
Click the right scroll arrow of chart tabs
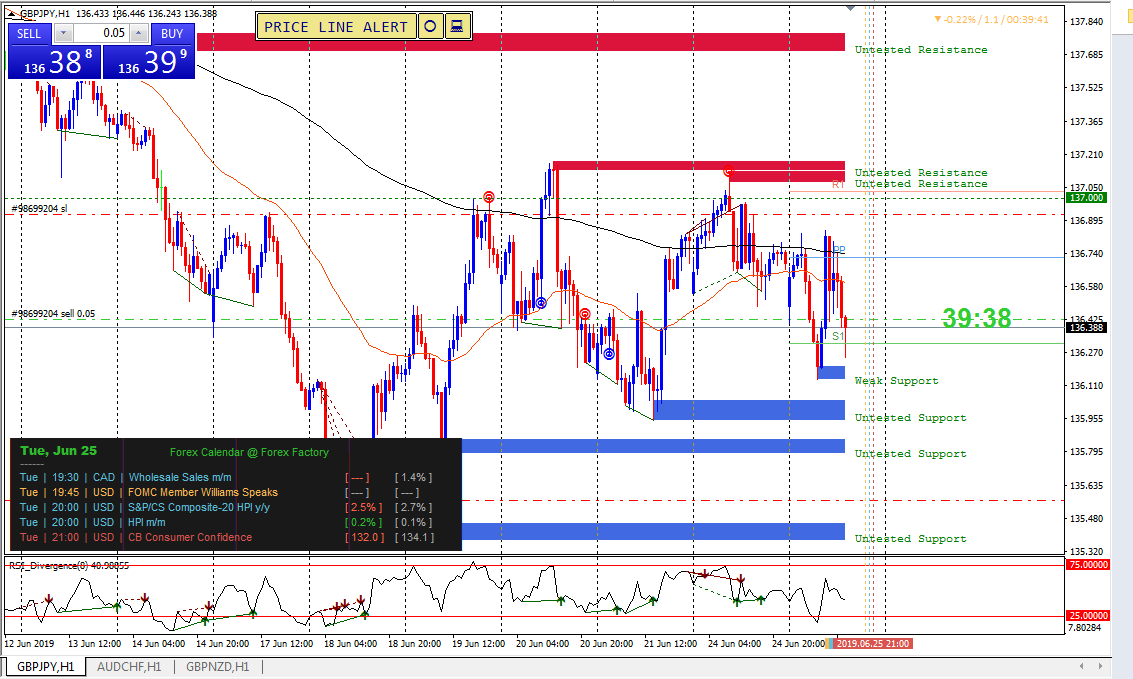[x=1100, y=666]
